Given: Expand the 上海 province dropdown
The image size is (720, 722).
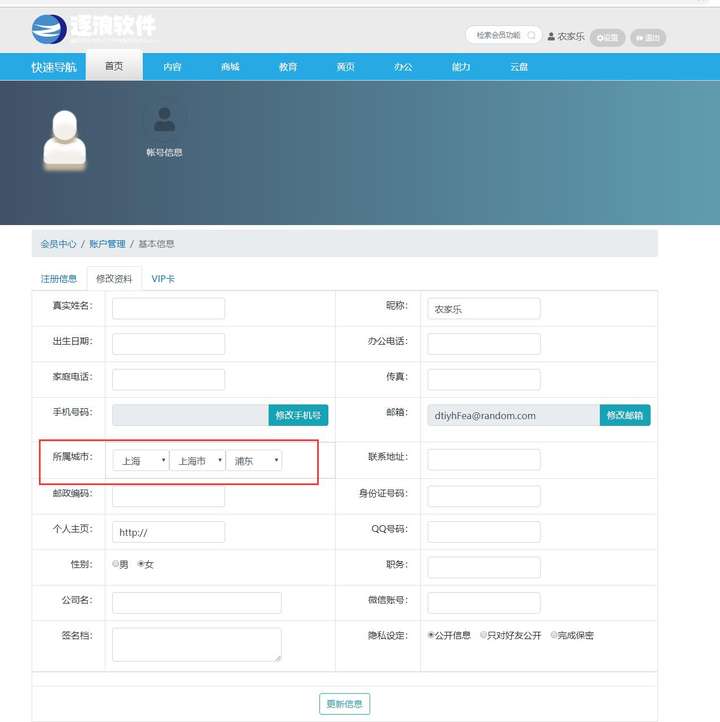Looking at the screenshot, I should (140, 461).
